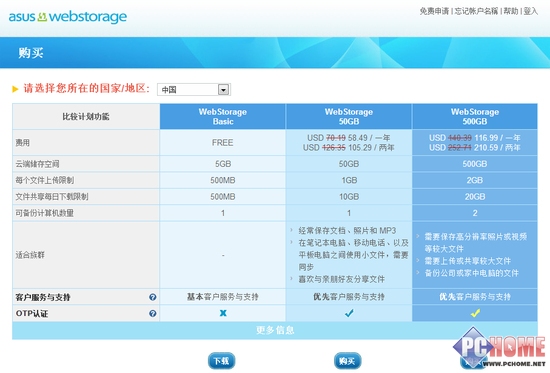This screenshot has width=550, height=373.
Task: Click the 云端储存空间 row label
Action: tap(37, 164)
